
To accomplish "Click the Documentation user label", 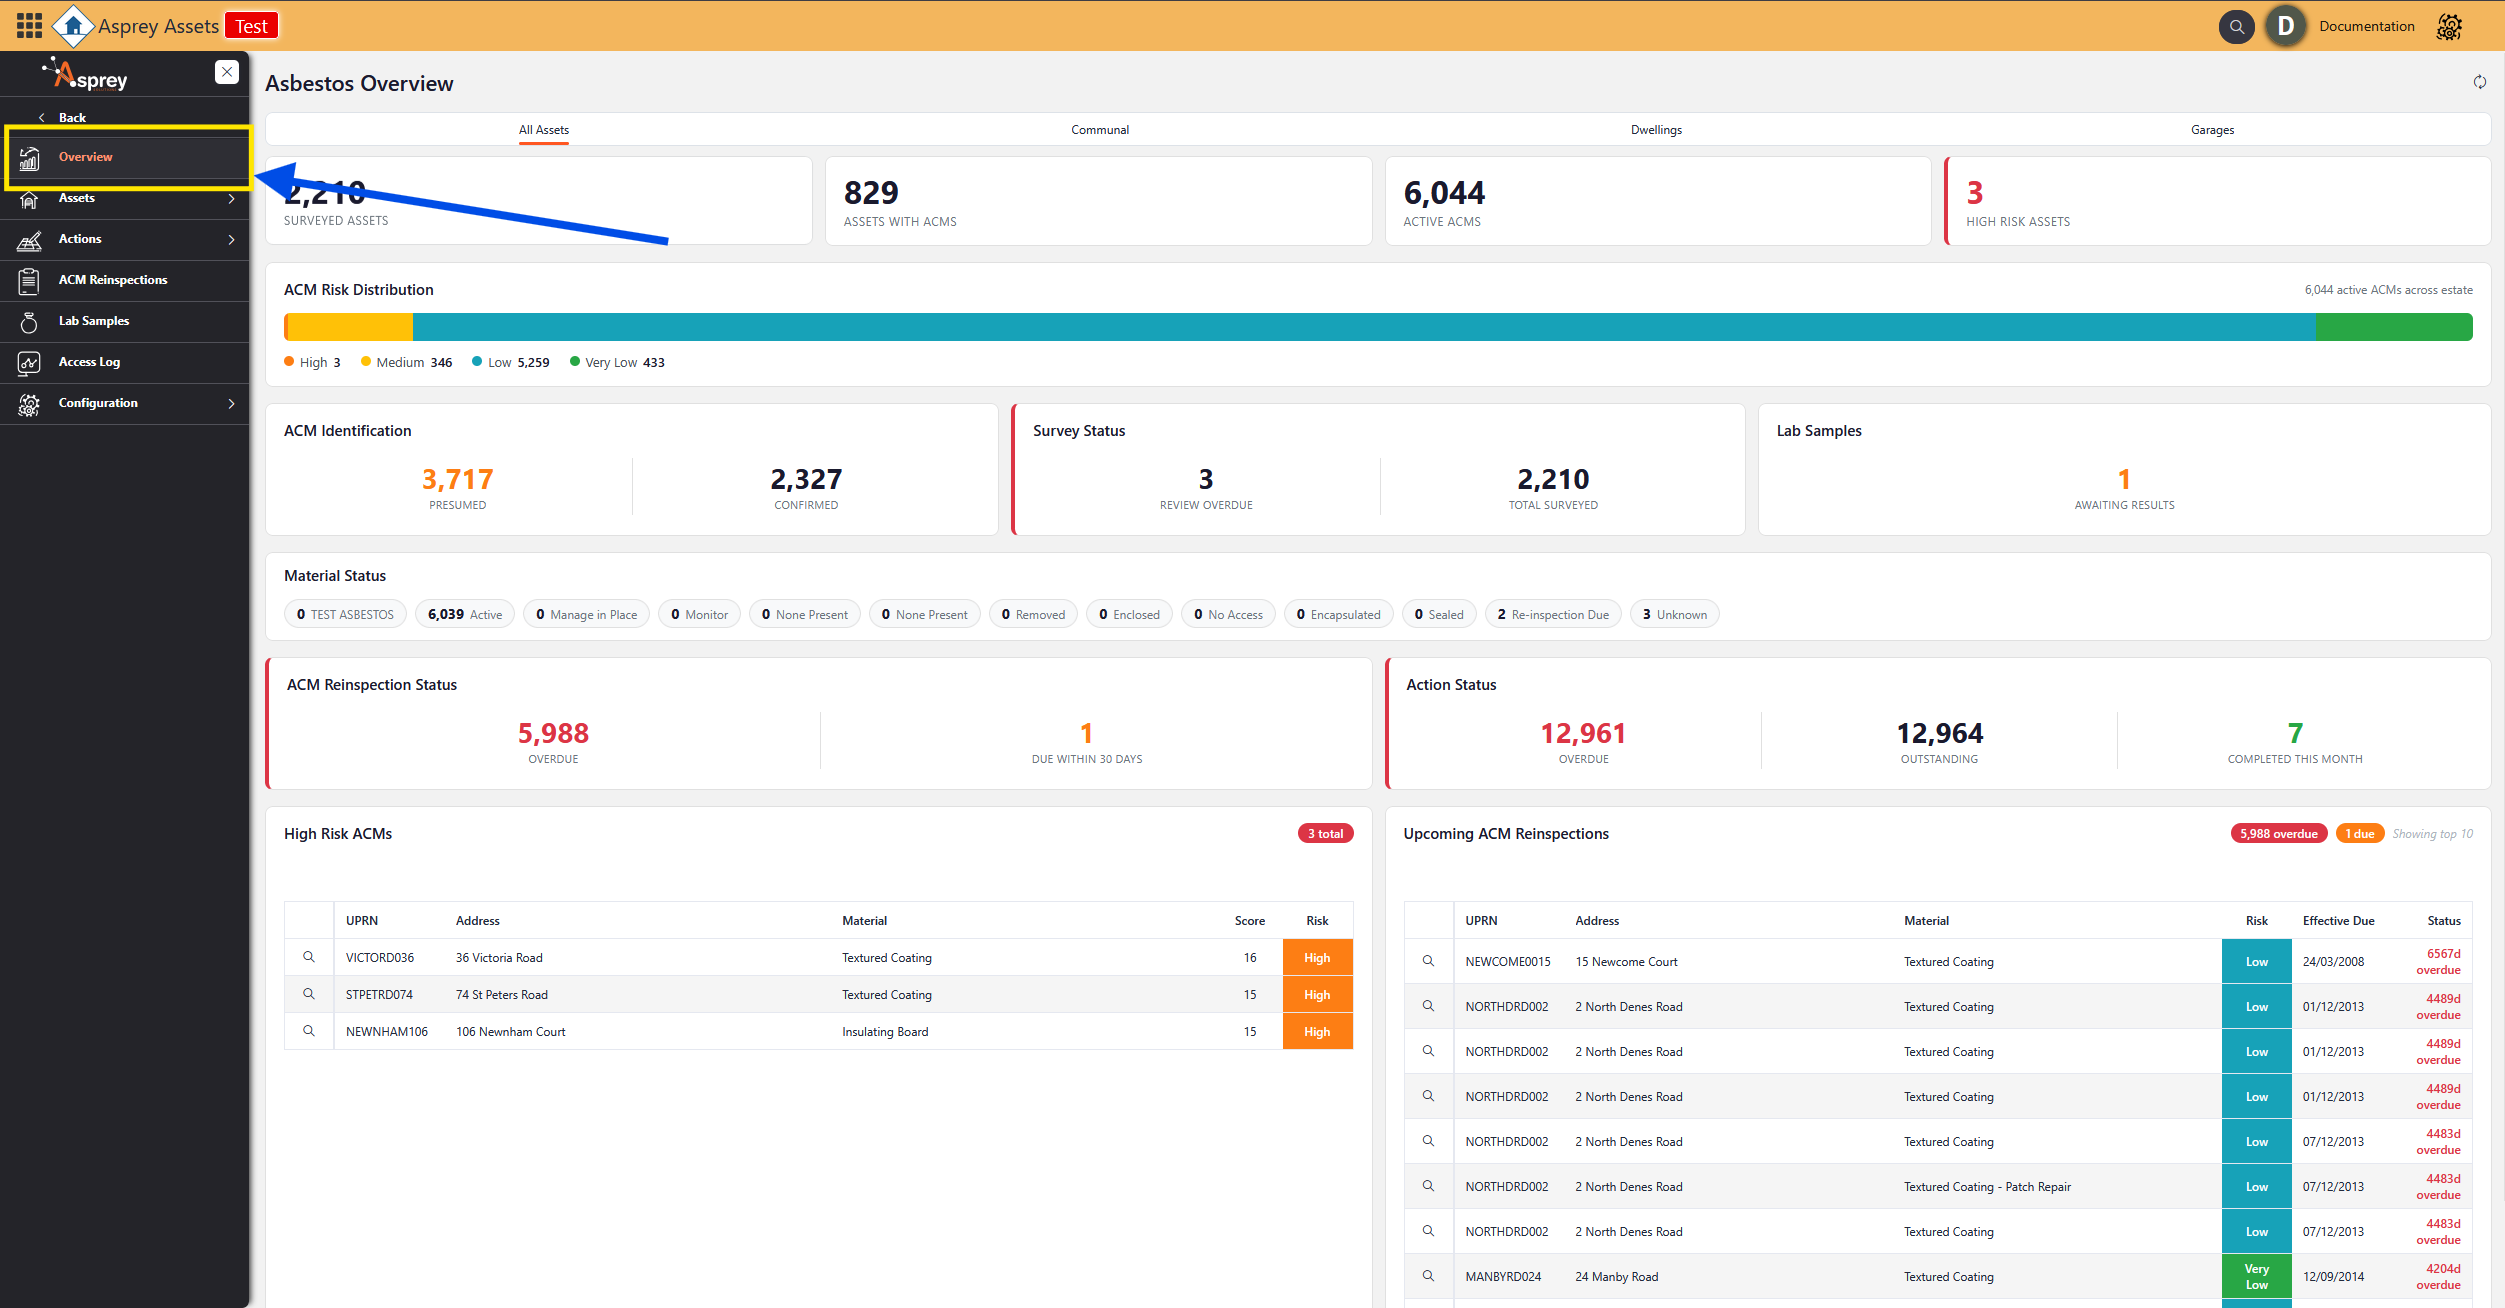I will [x=2366, y=26].
